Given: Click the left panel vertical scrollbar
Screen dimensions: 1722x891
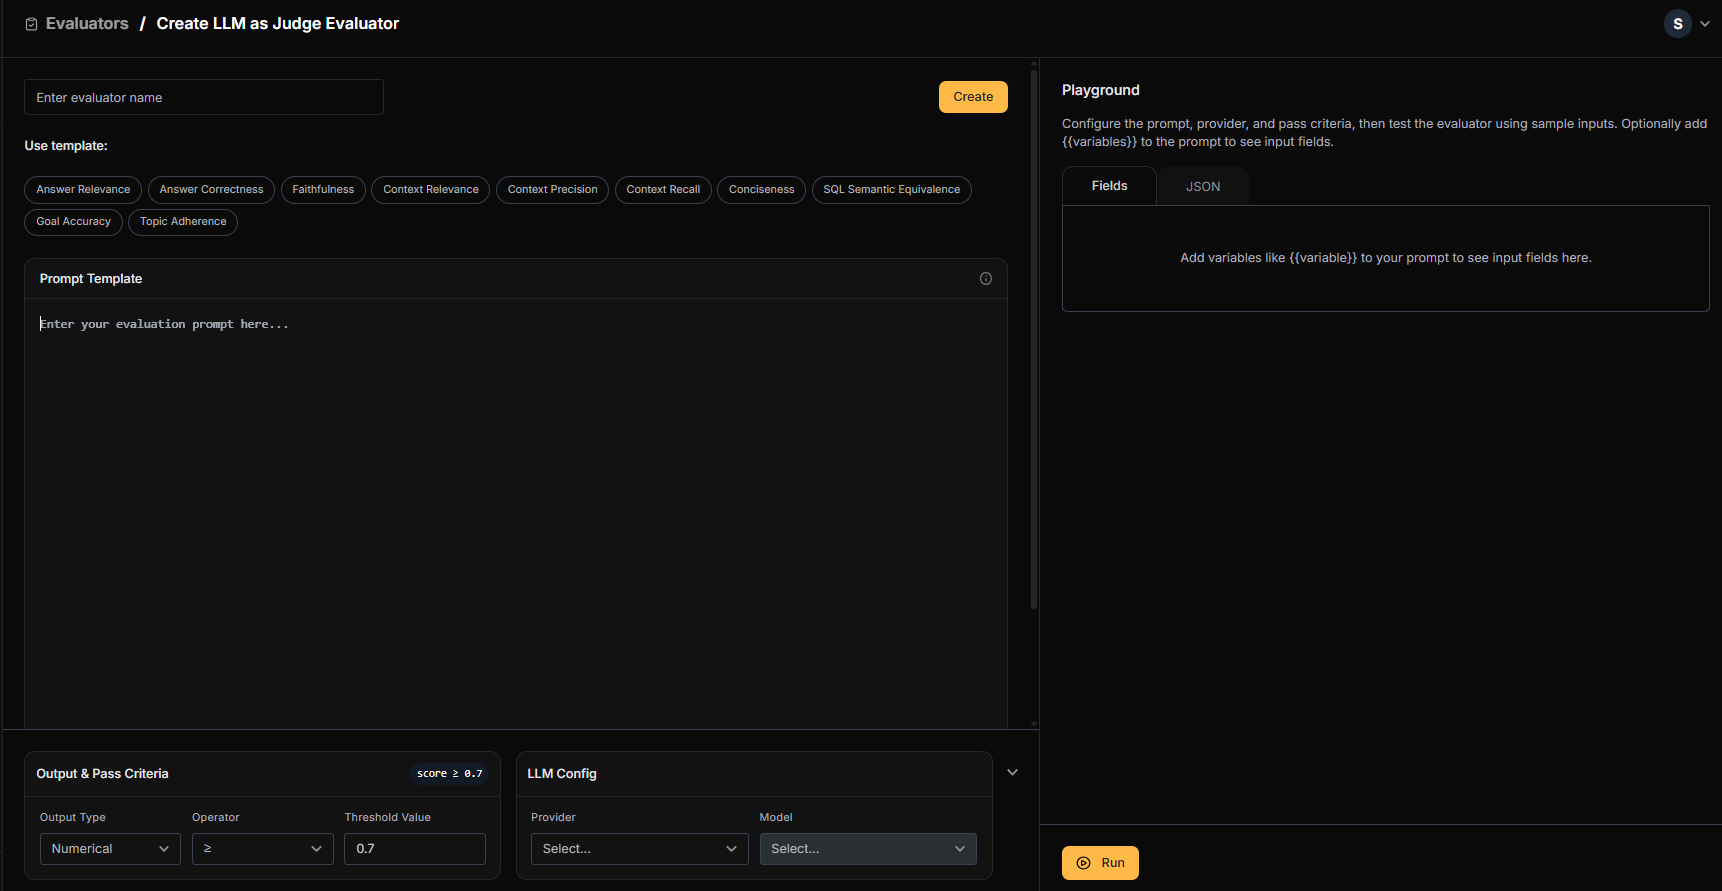Looking at the screenshot, I should pos(1033,337).
